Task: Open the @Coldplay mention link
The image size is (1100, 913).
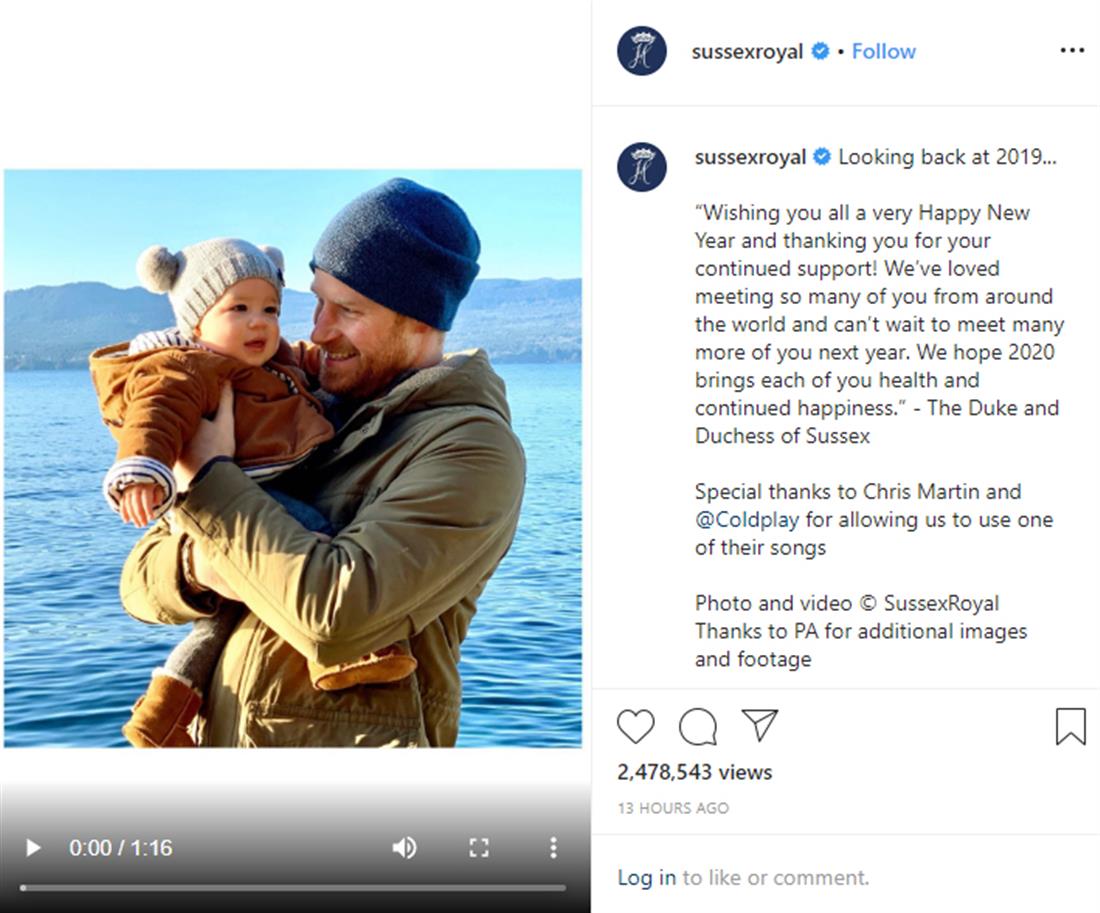Action: [743, 520]
